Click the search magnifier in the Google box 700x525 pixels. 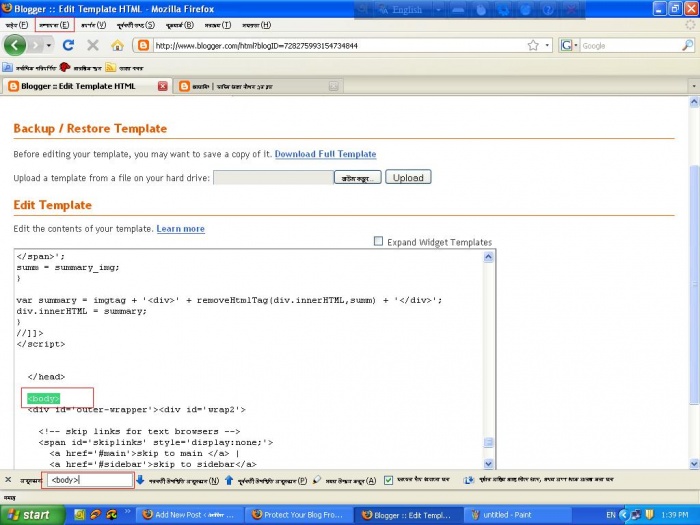pos(688,45)
